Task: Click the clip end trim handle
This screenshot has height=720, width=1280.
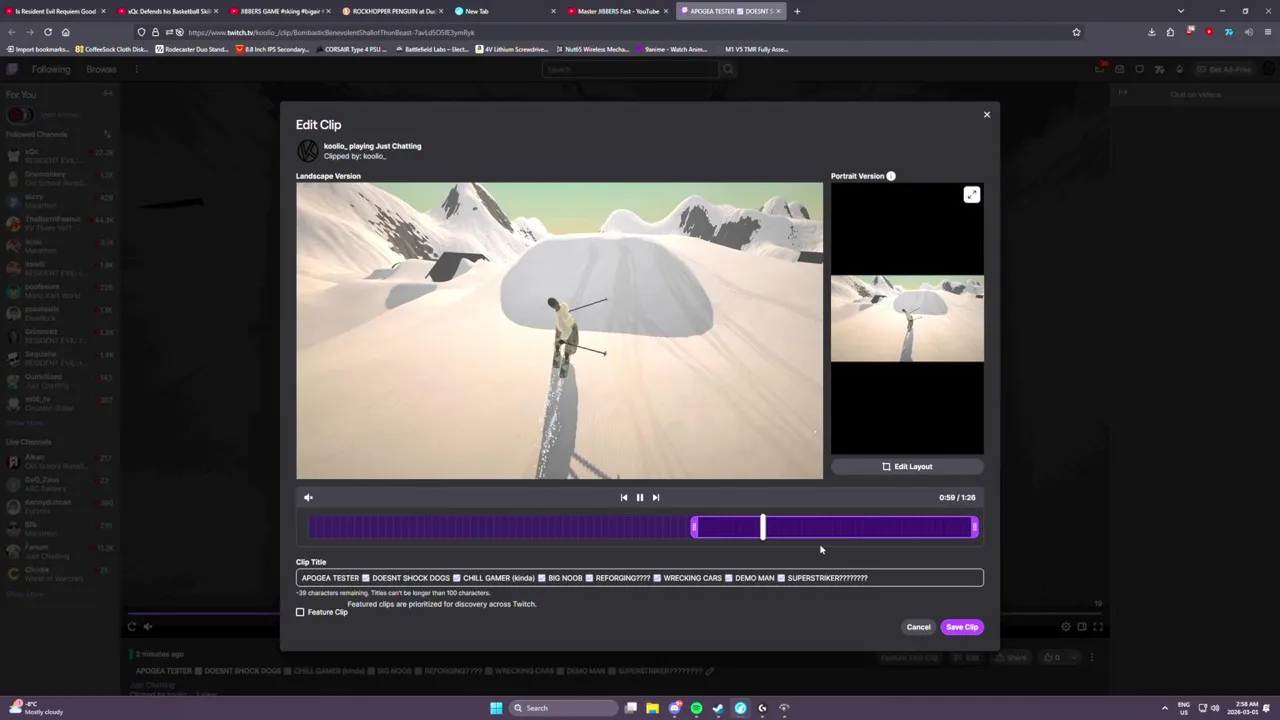Action: point(974,527)
